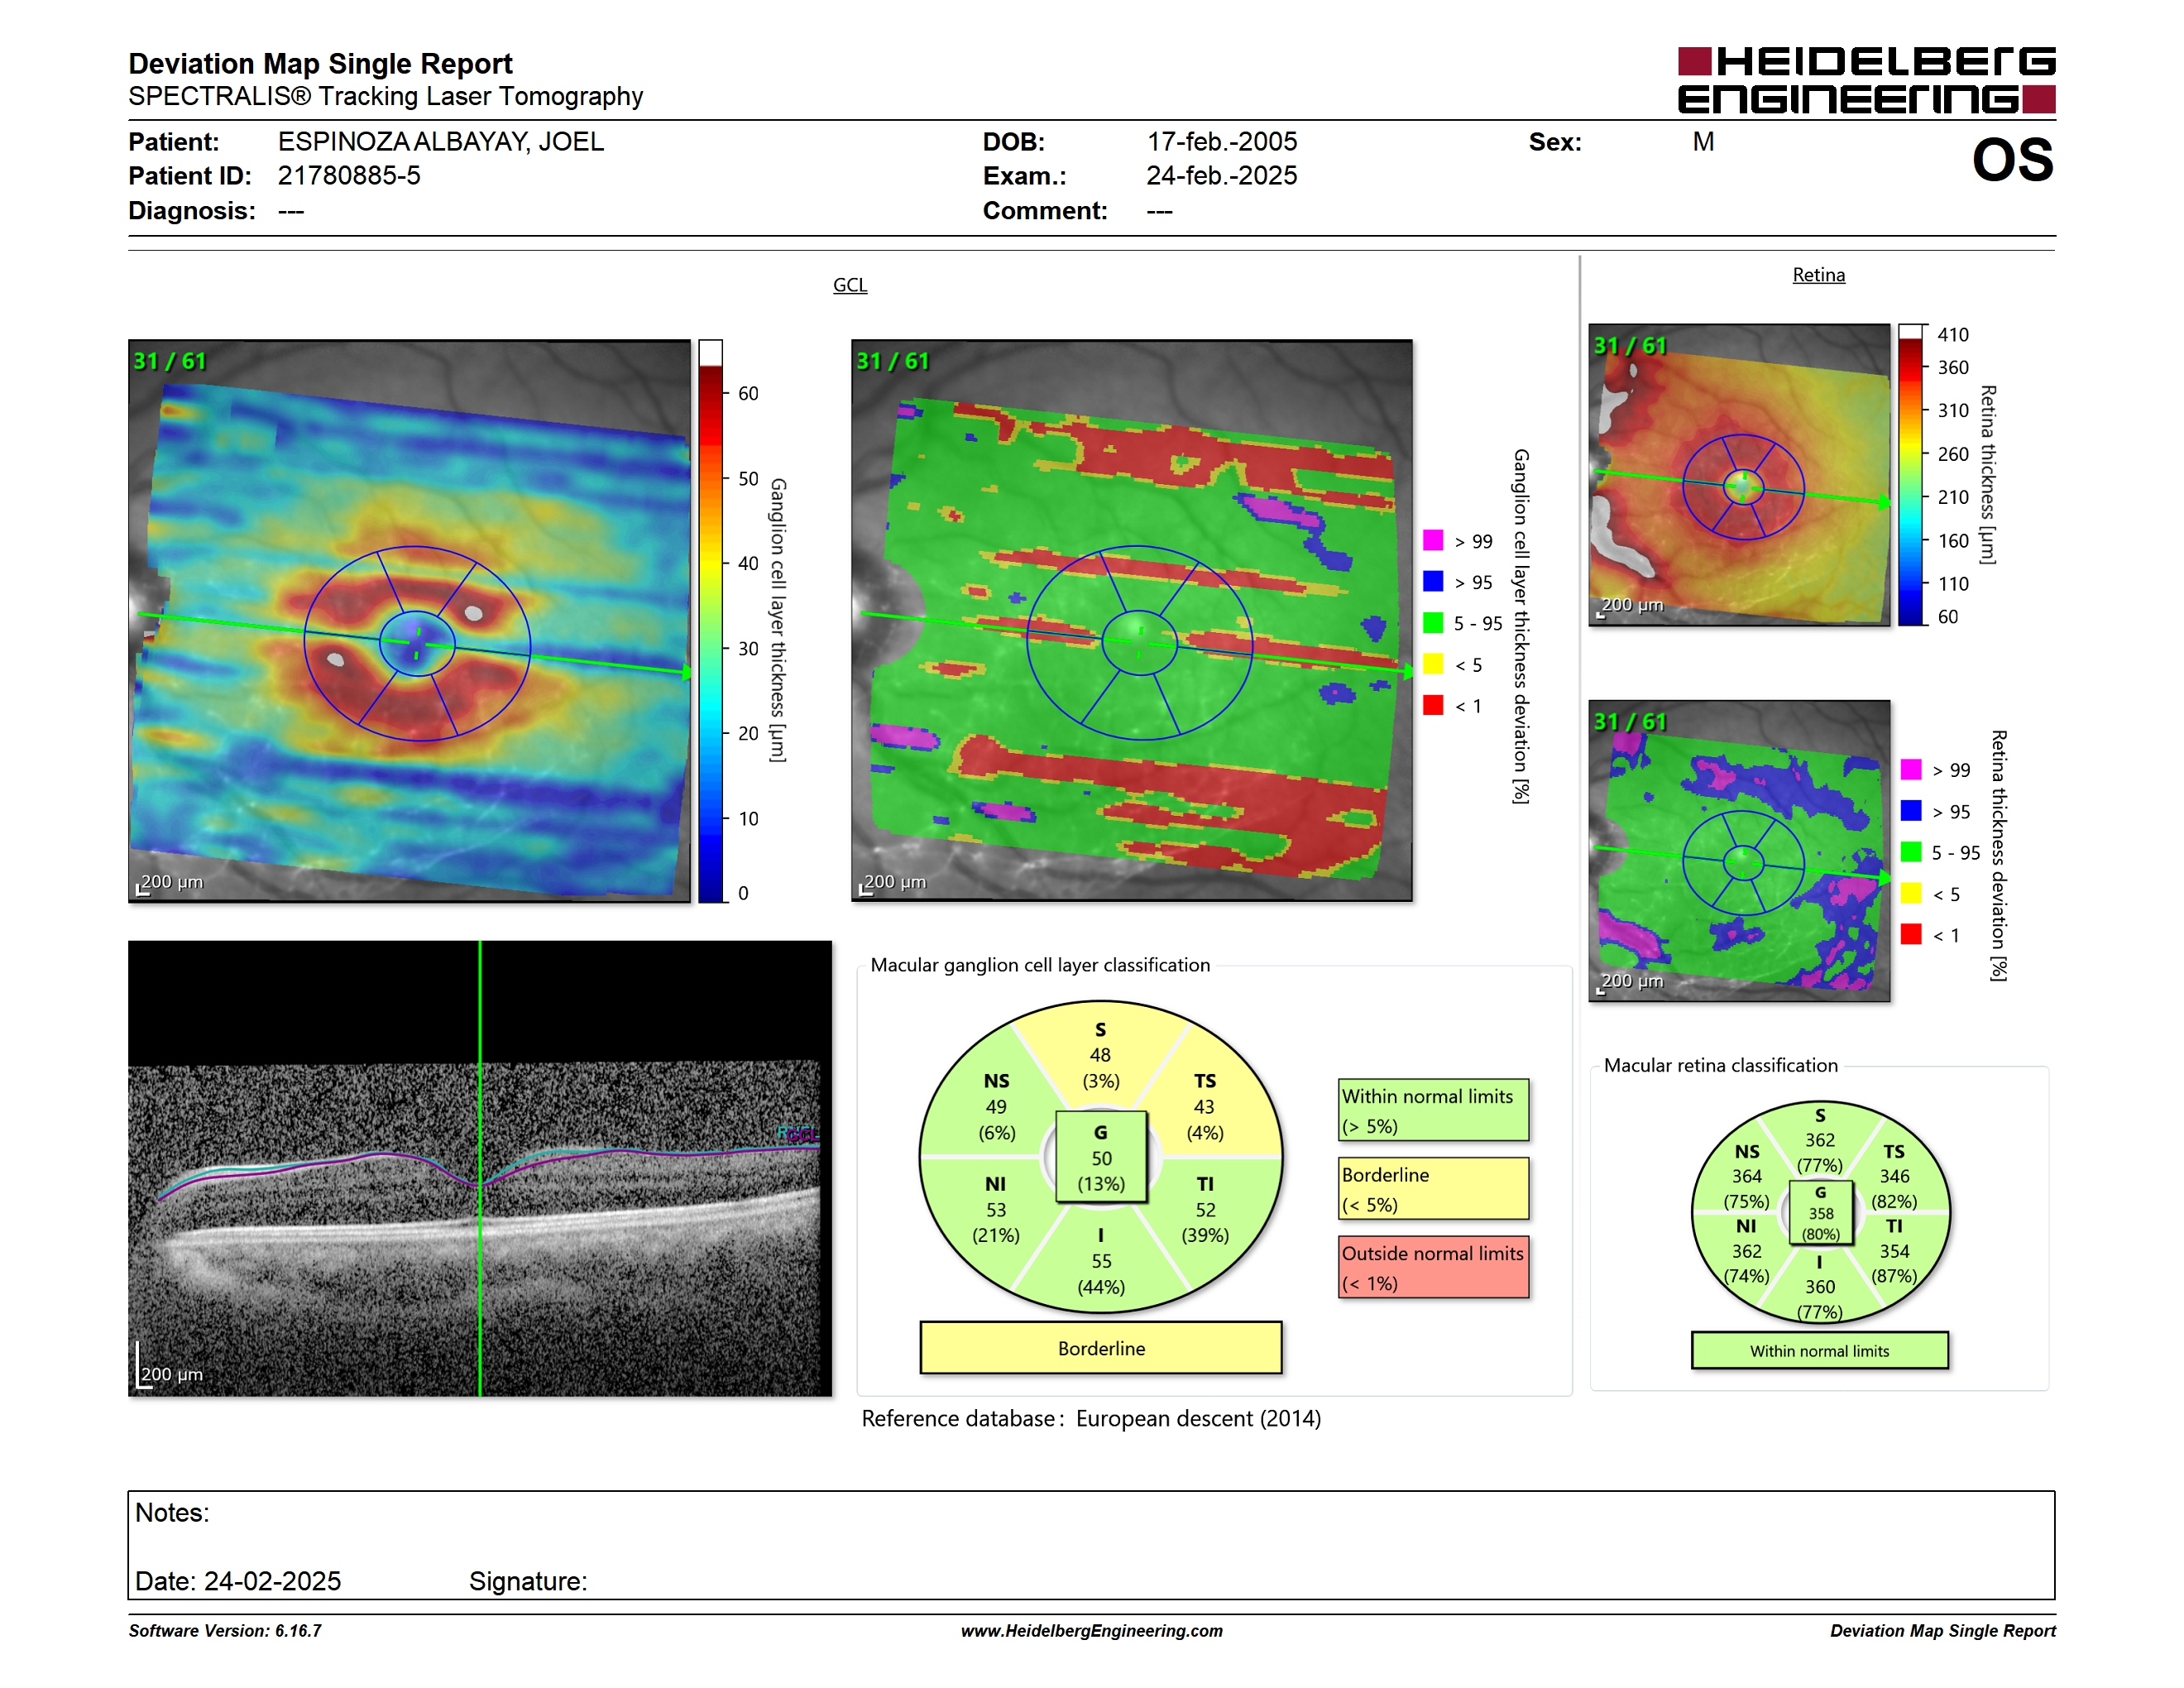Click the Heidelberg Engineering logo
The width and height of the screenshot is (2184, 1688).
pos(1866,80)
